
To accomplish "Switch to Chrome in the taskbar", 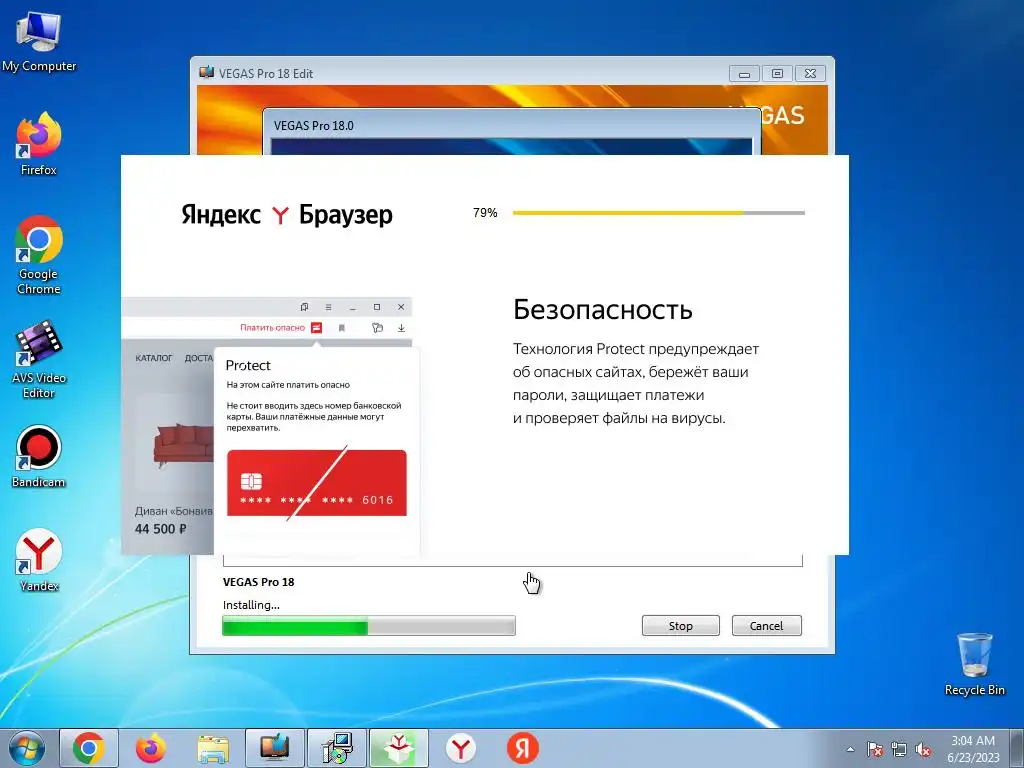I will (x=89, y=748).
